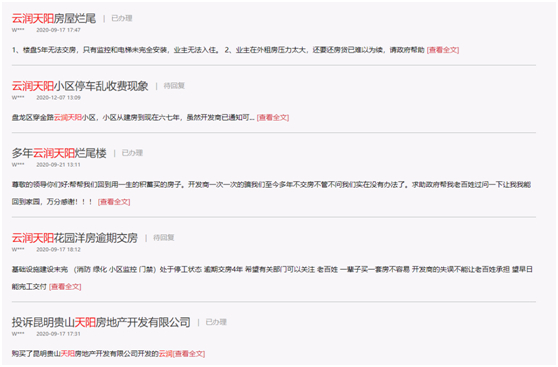View full text of the 花园洋房逾期交房 post
The width and height of the screenshot is (558, 367).
coord(65,287)
